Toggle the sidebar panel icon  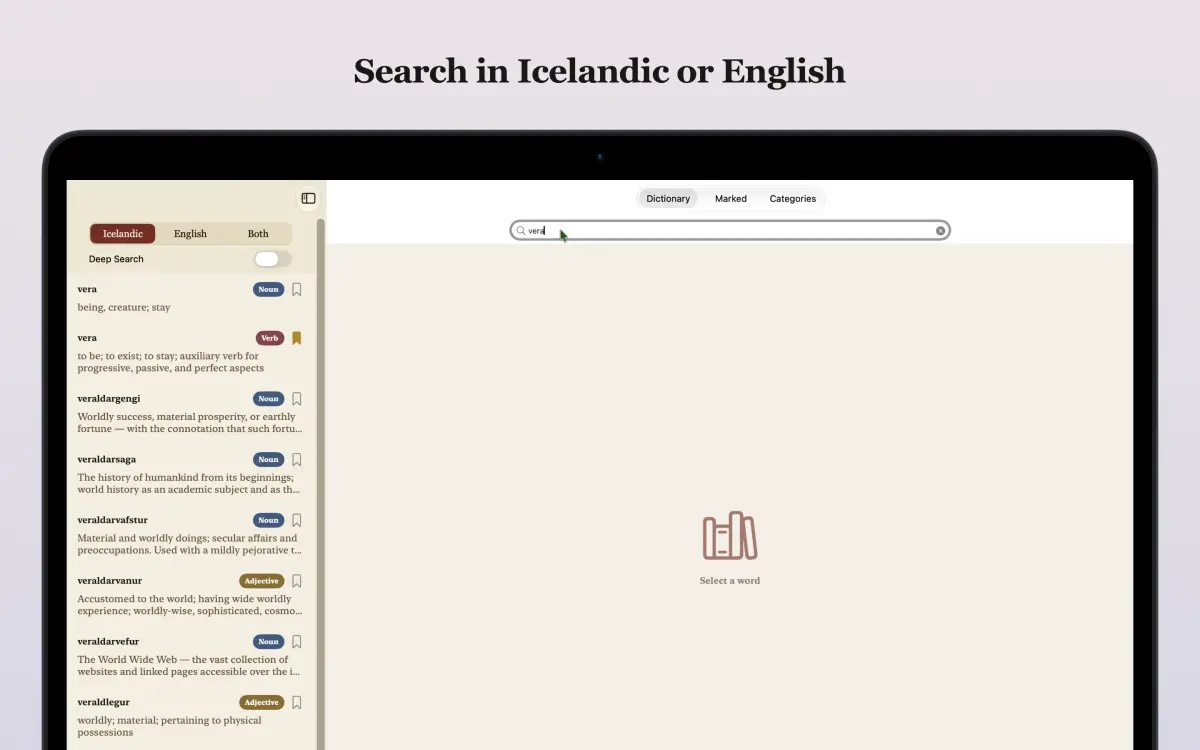click(x=308, y=199)
